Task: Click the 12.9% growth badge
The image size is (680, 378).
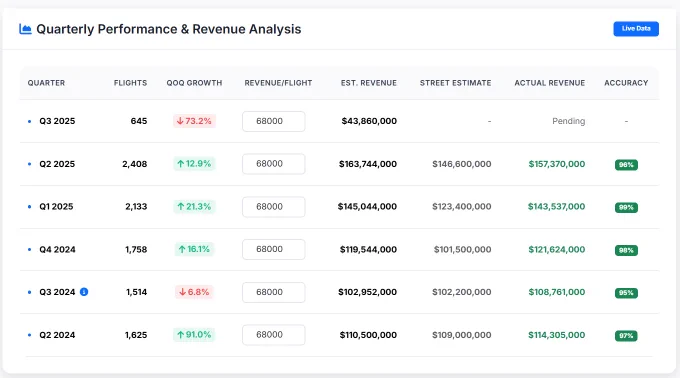Action: [194, 163]
